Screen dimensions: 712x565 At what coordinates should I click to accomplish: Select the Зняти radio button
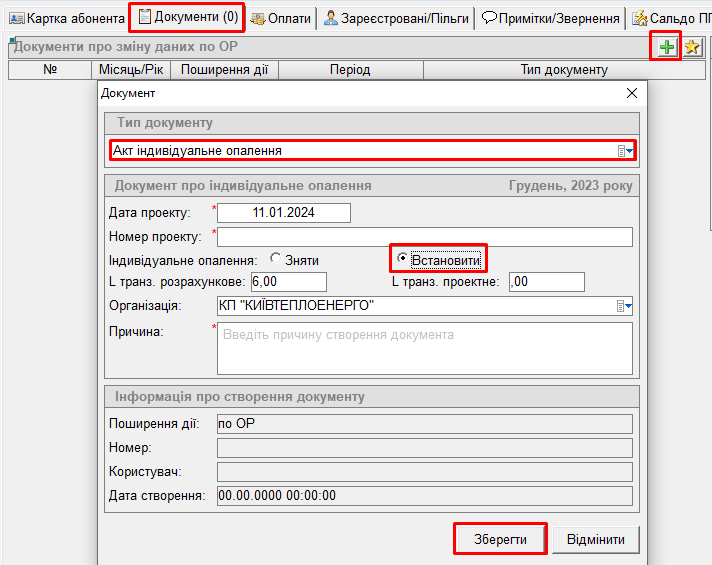click(275, 260)
